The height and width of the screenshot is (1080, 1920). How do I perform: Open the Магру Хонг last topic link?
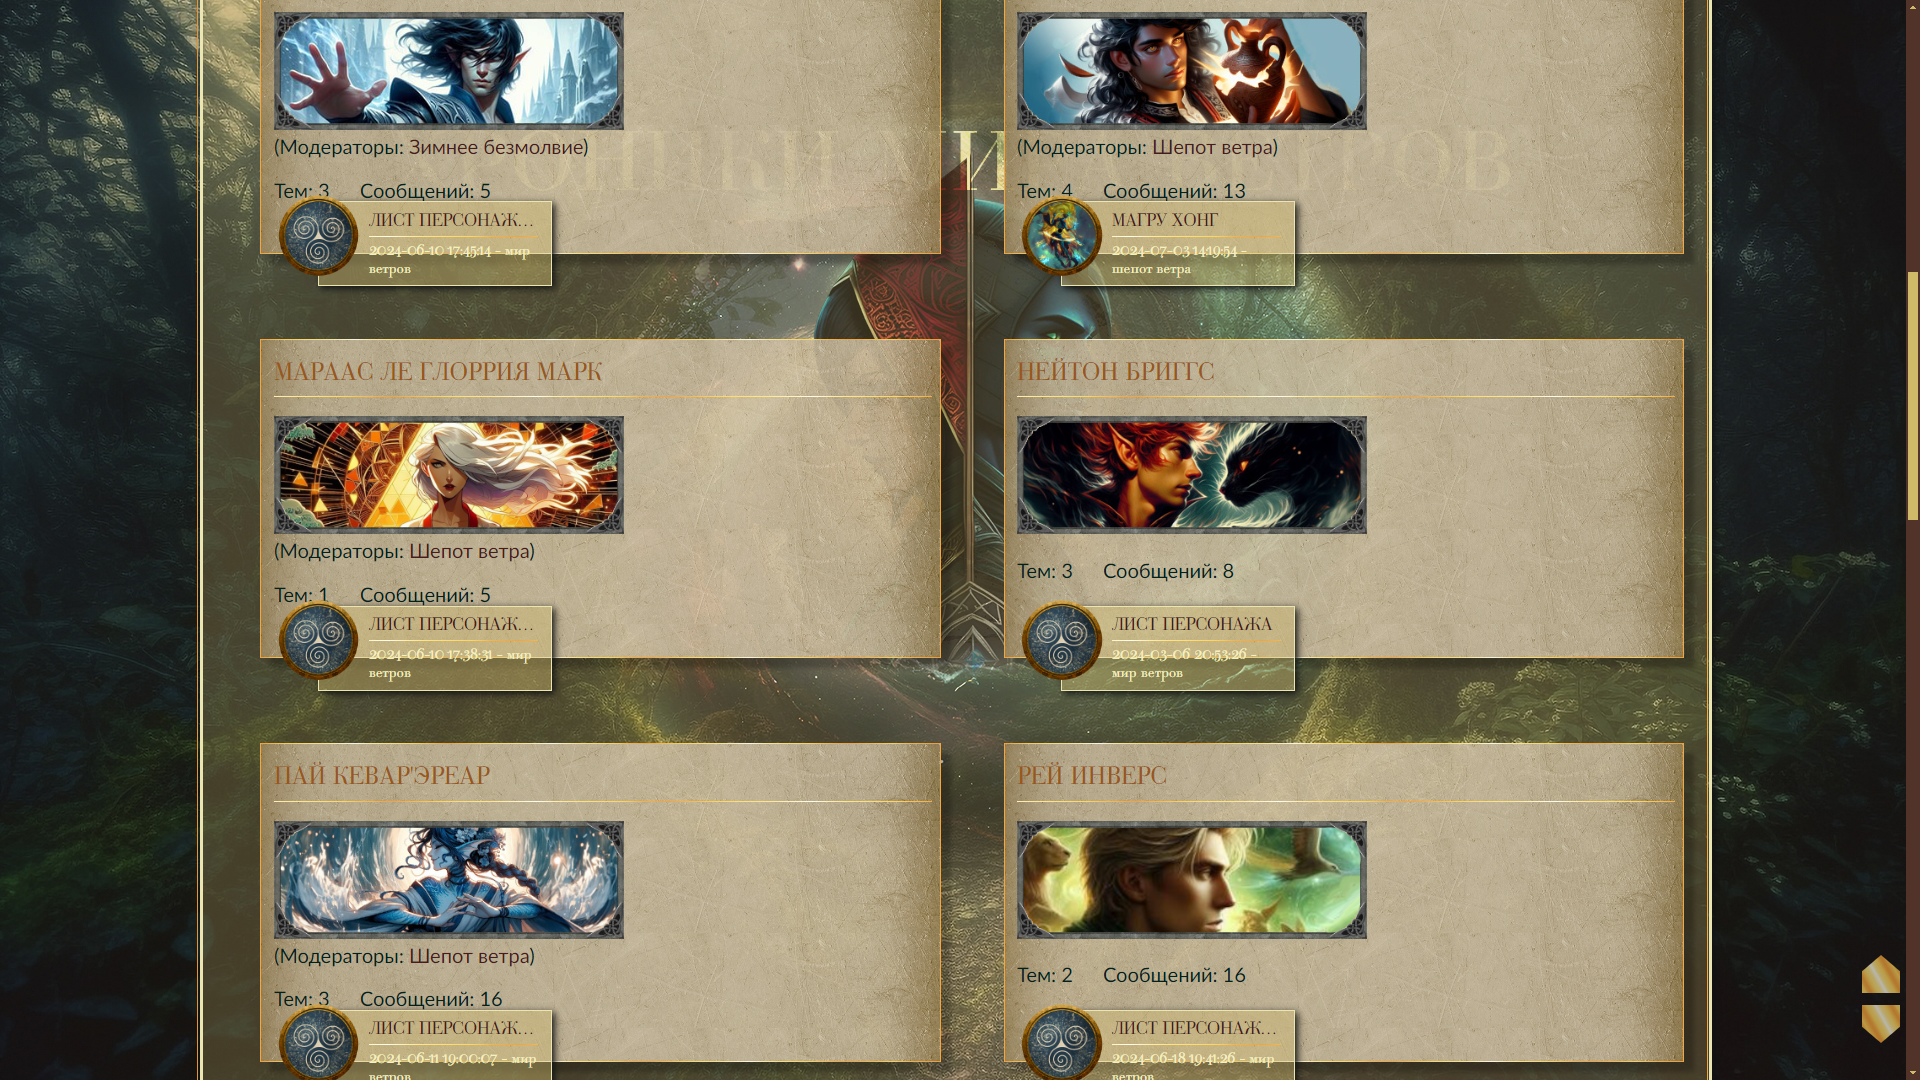1165,219
